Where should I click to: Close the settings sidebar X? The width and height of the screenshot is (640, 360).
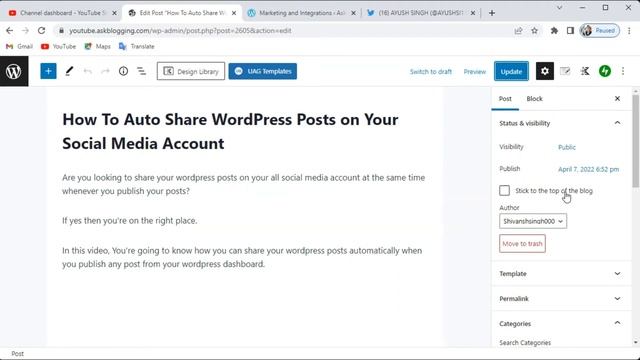coord(617,99)
